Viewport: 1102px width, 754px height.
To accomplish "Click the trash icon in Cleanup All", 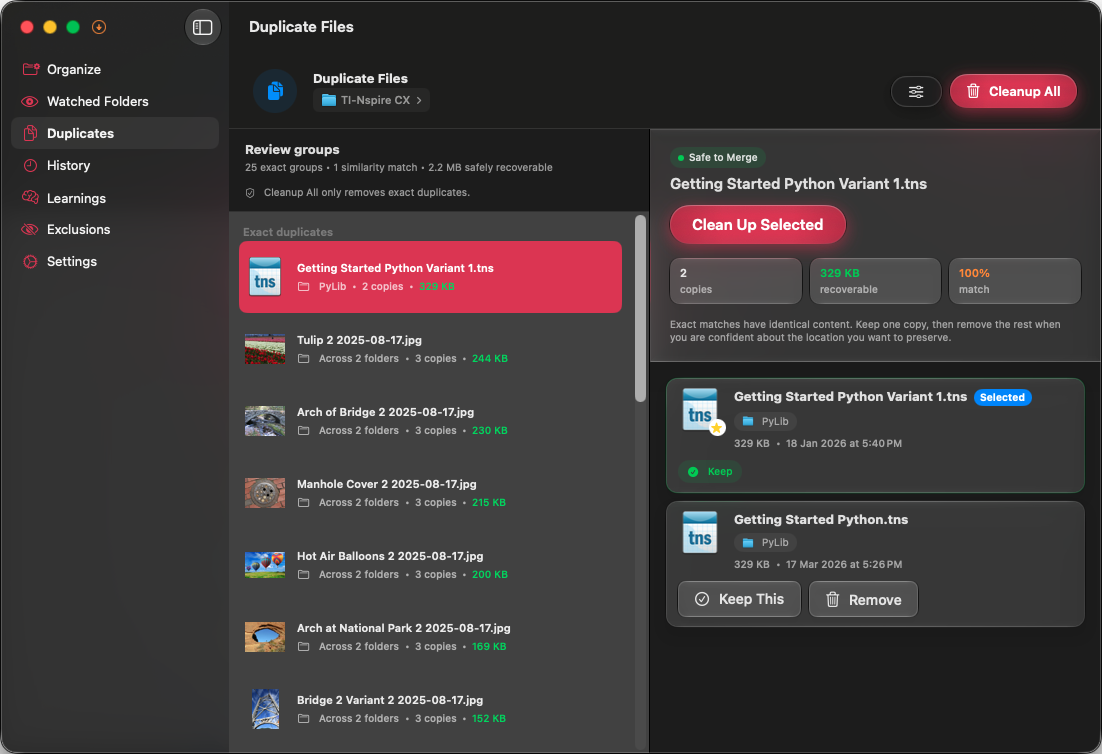I will [973, 91].
